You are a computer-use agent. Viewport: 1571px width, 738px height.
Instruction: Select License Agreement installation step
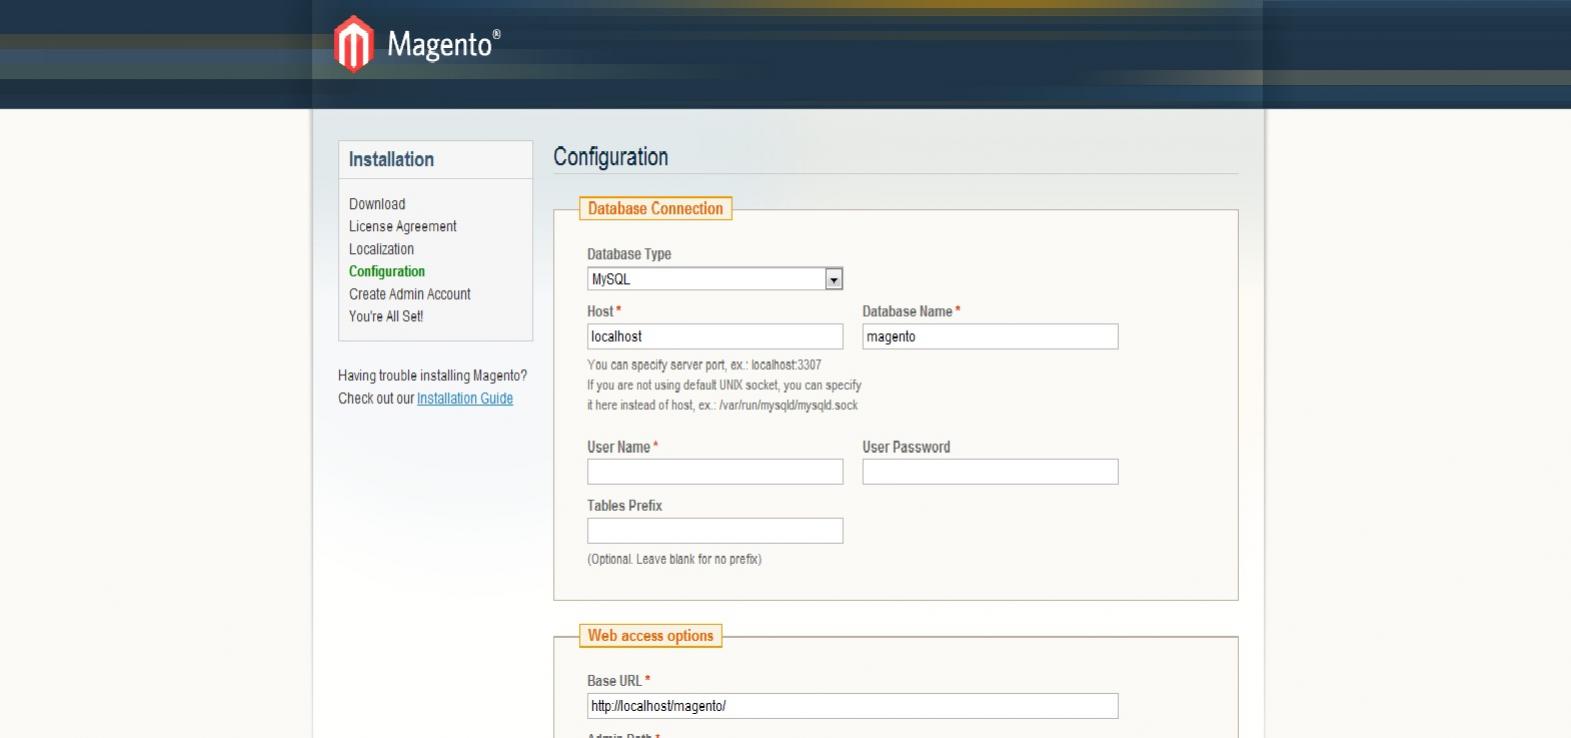point(403,226)
